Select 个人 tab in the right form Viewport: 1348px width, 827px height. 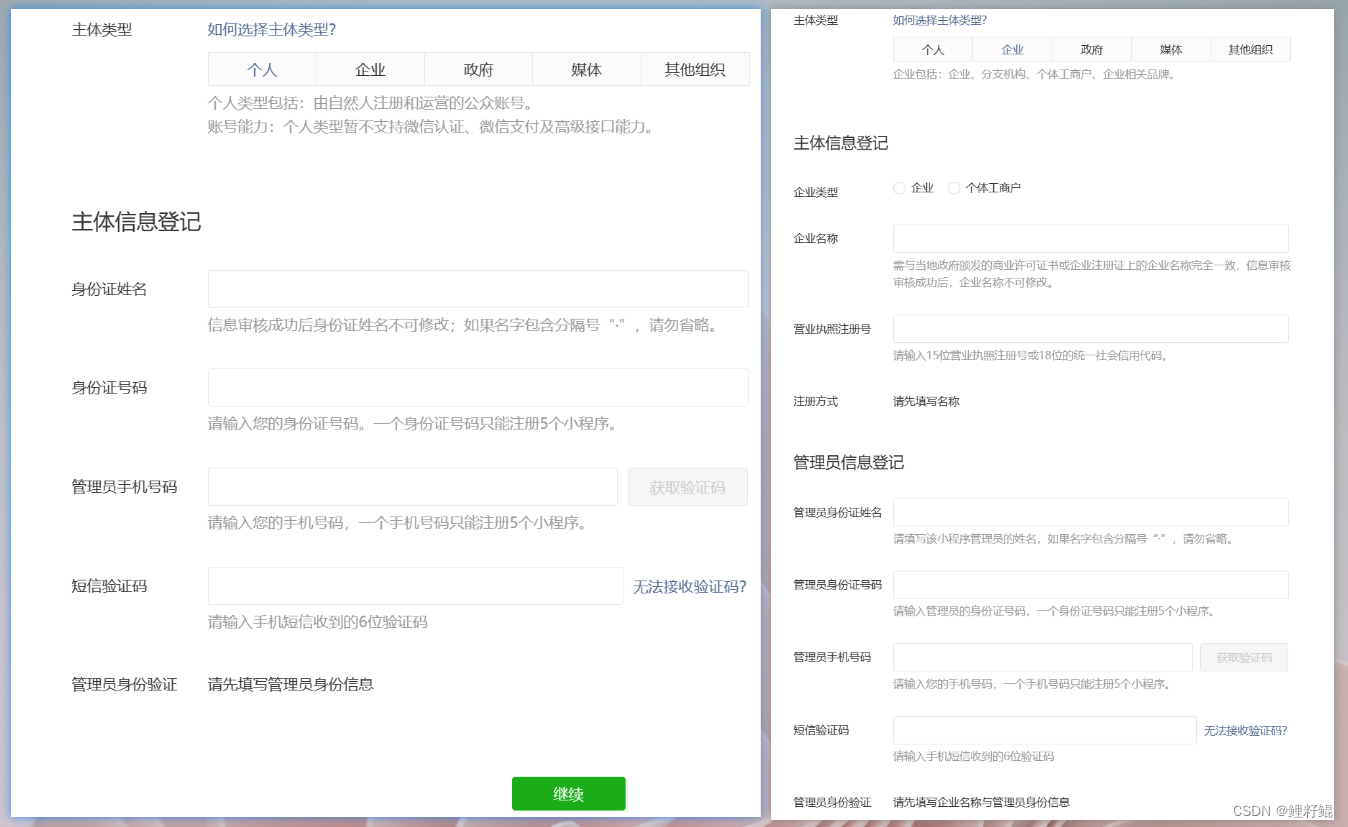tap(933, 50)
